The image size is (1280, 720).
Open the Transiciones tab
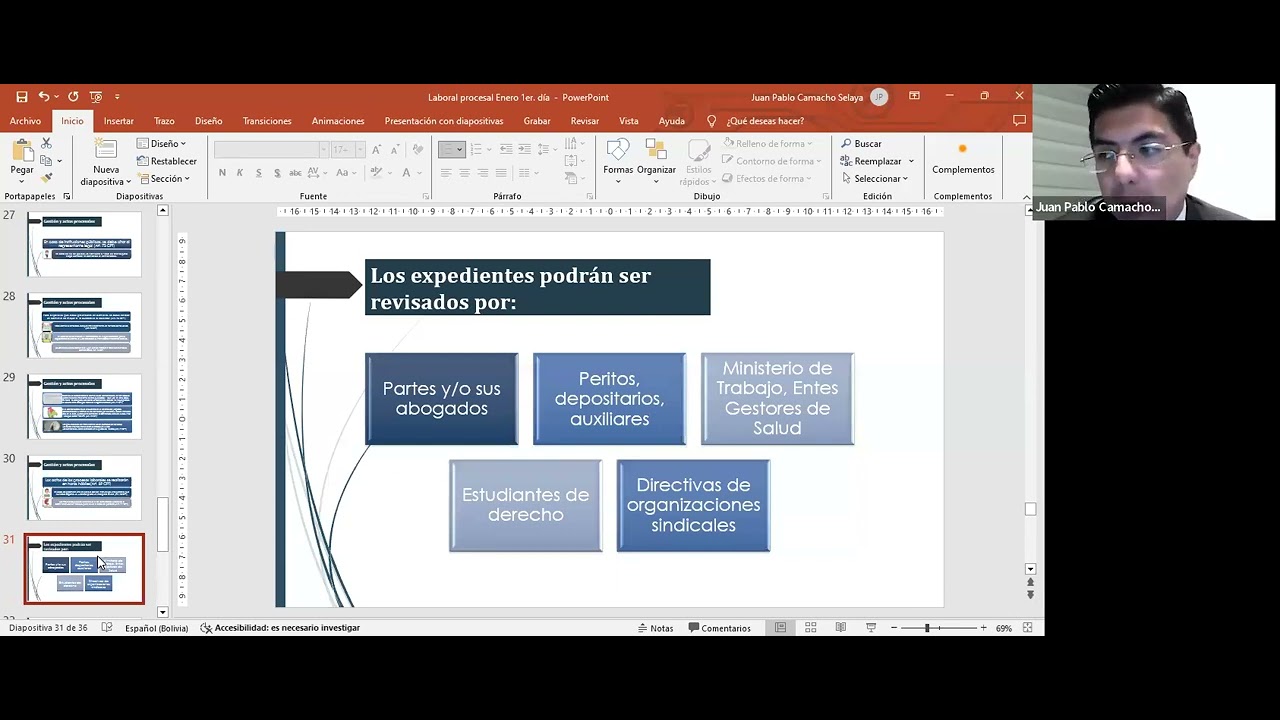(267, 121)
